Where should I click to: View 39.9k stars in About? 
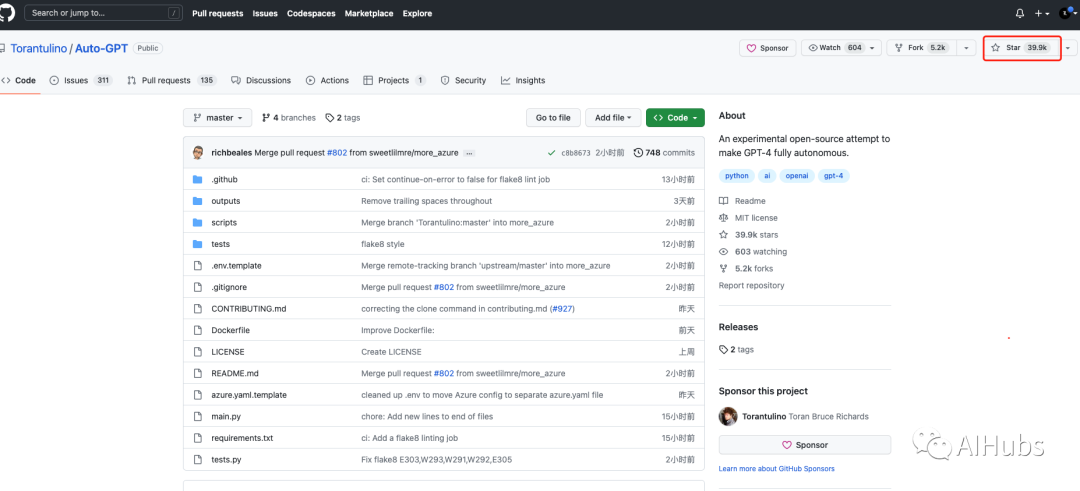[x=749, y=235]
